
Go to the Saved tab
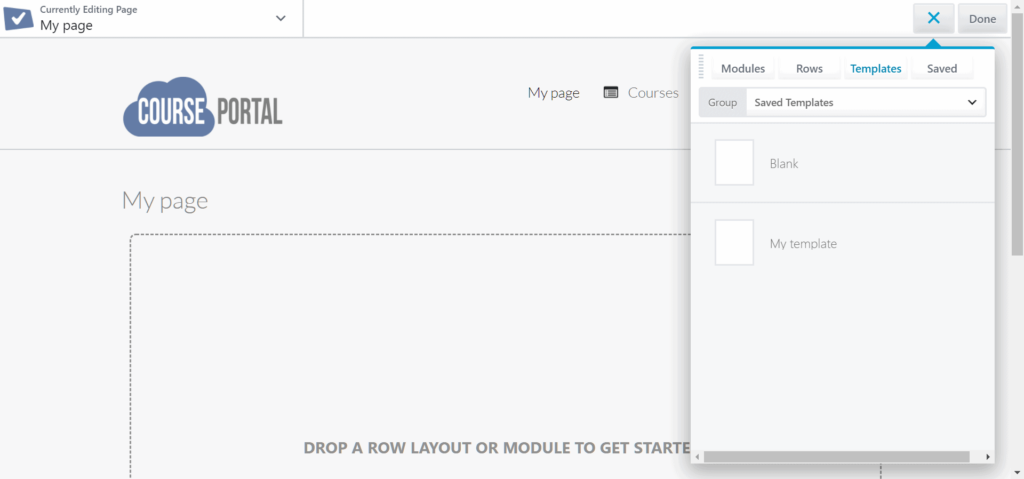(x=942, y=69)
